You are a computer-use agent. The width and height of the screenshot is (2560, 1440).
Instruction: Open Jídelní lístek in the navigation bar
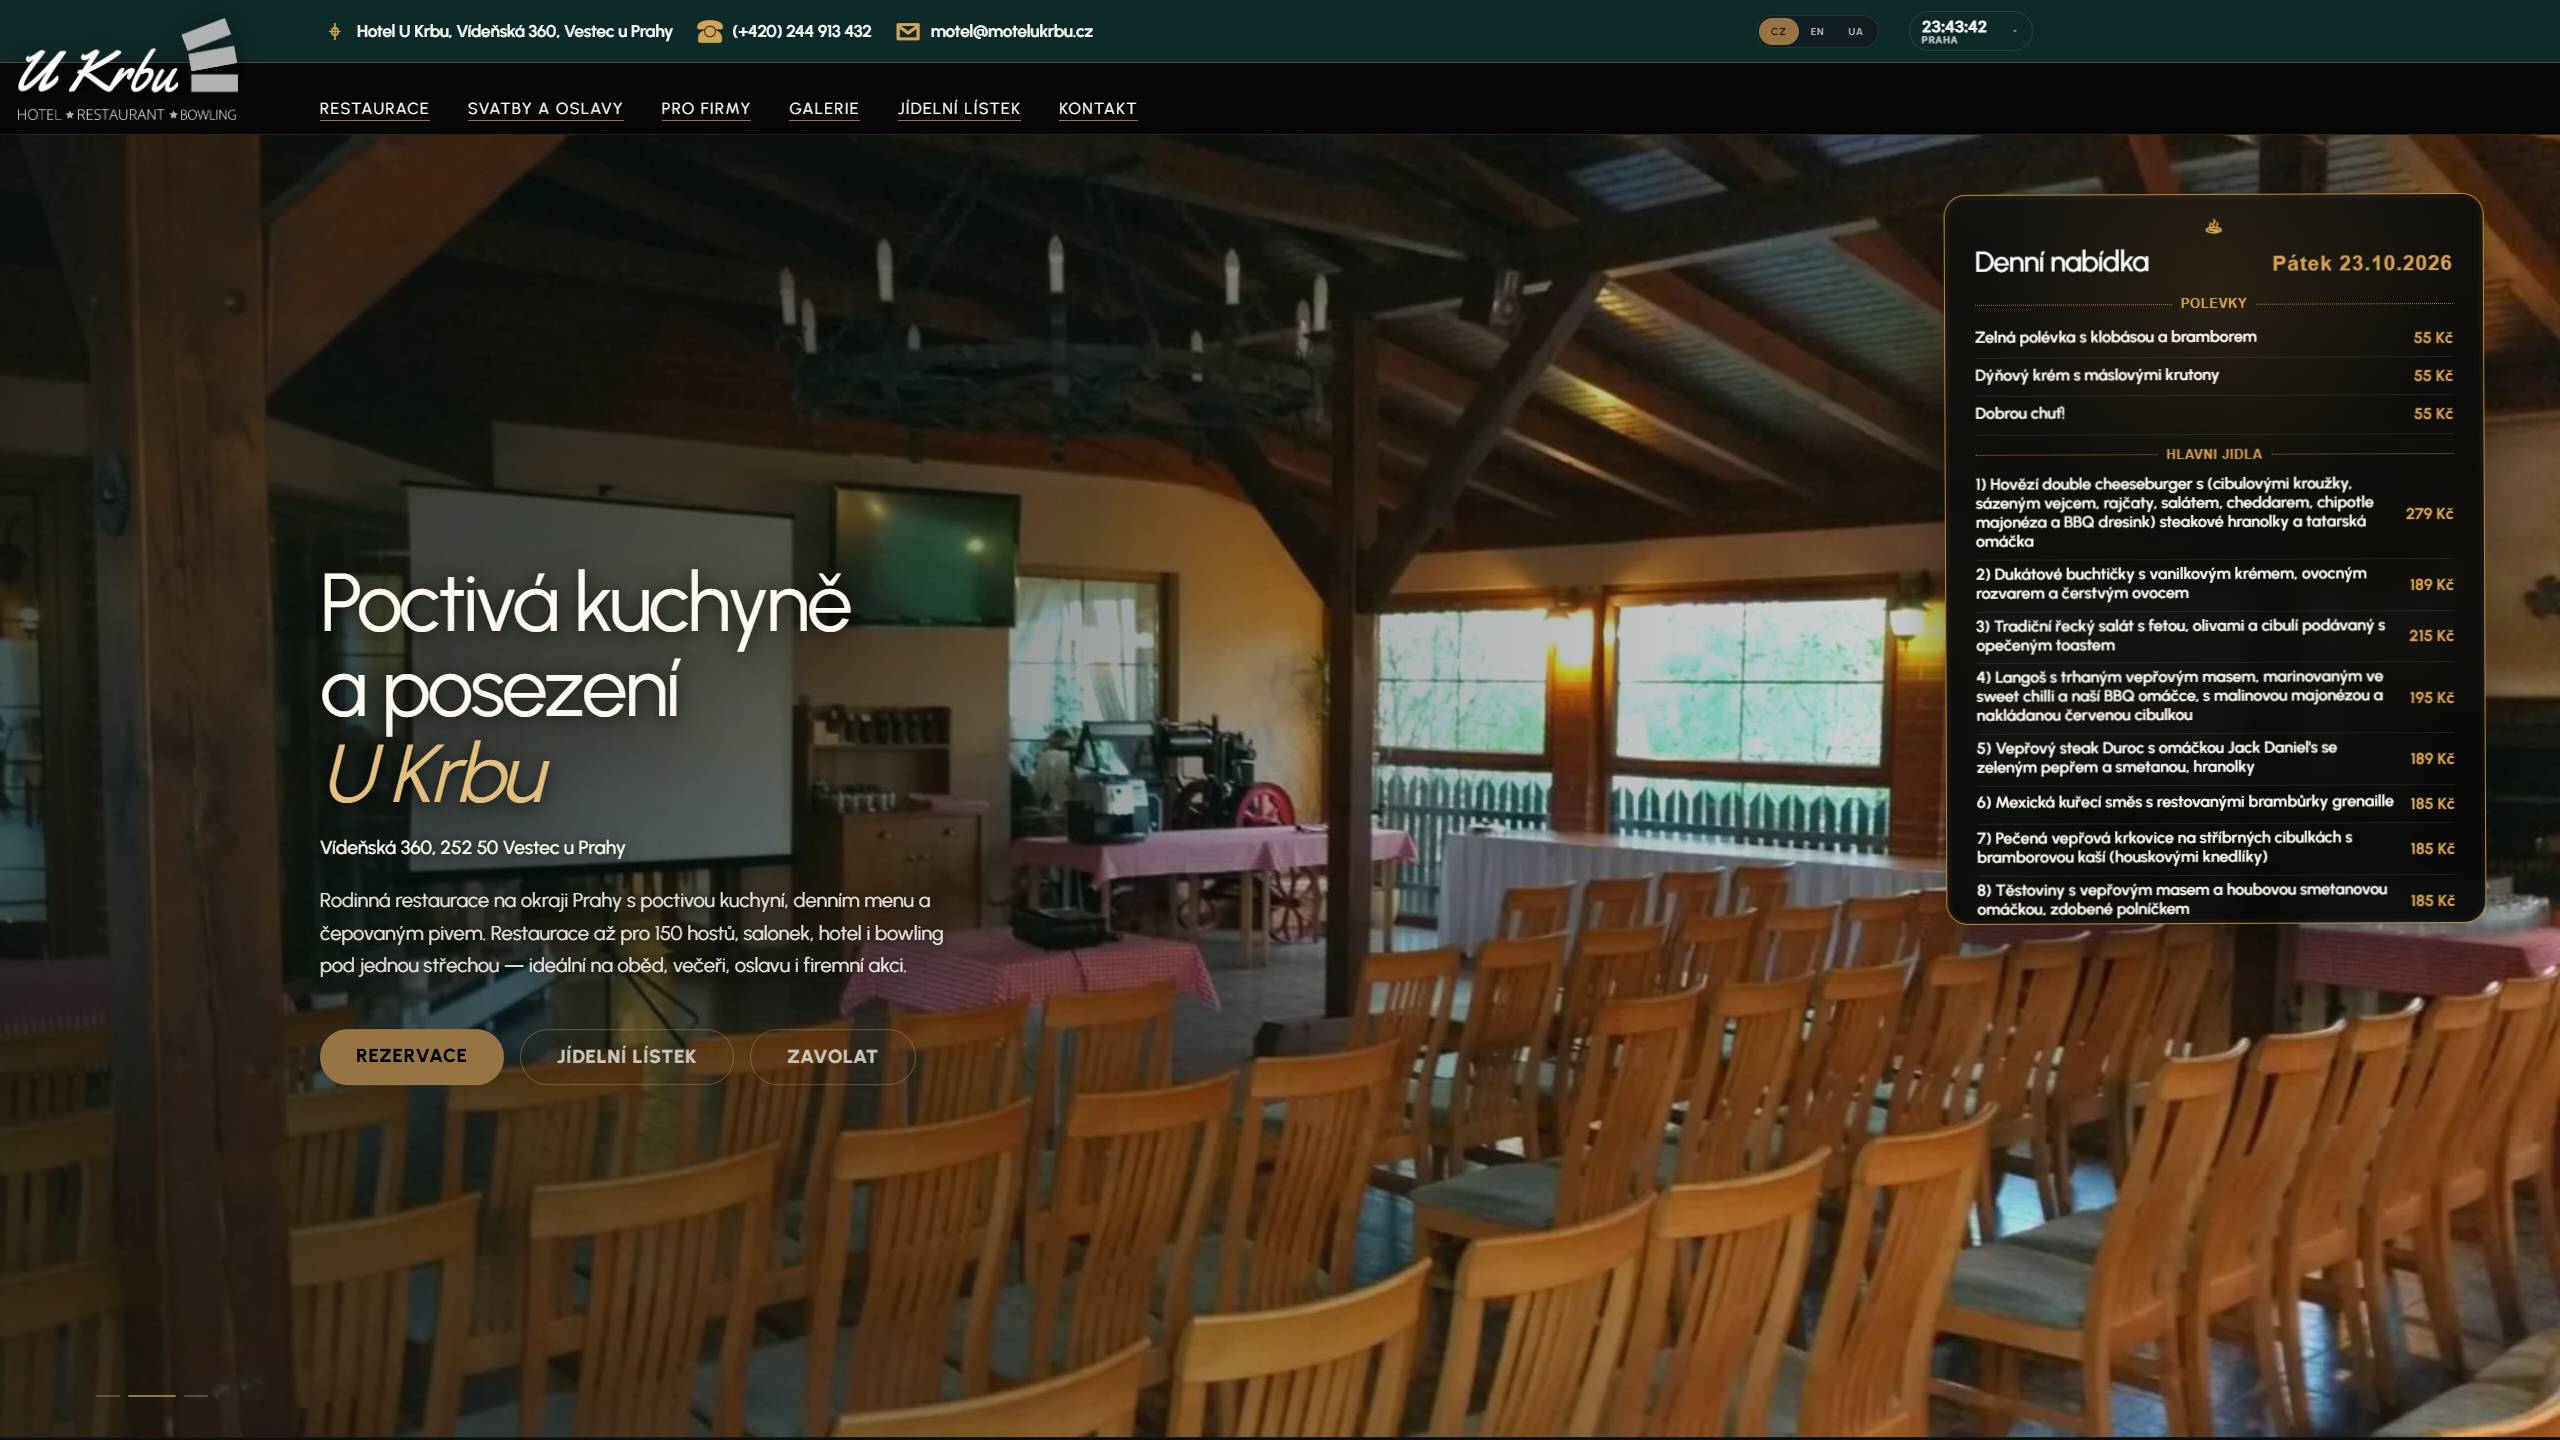959,108
